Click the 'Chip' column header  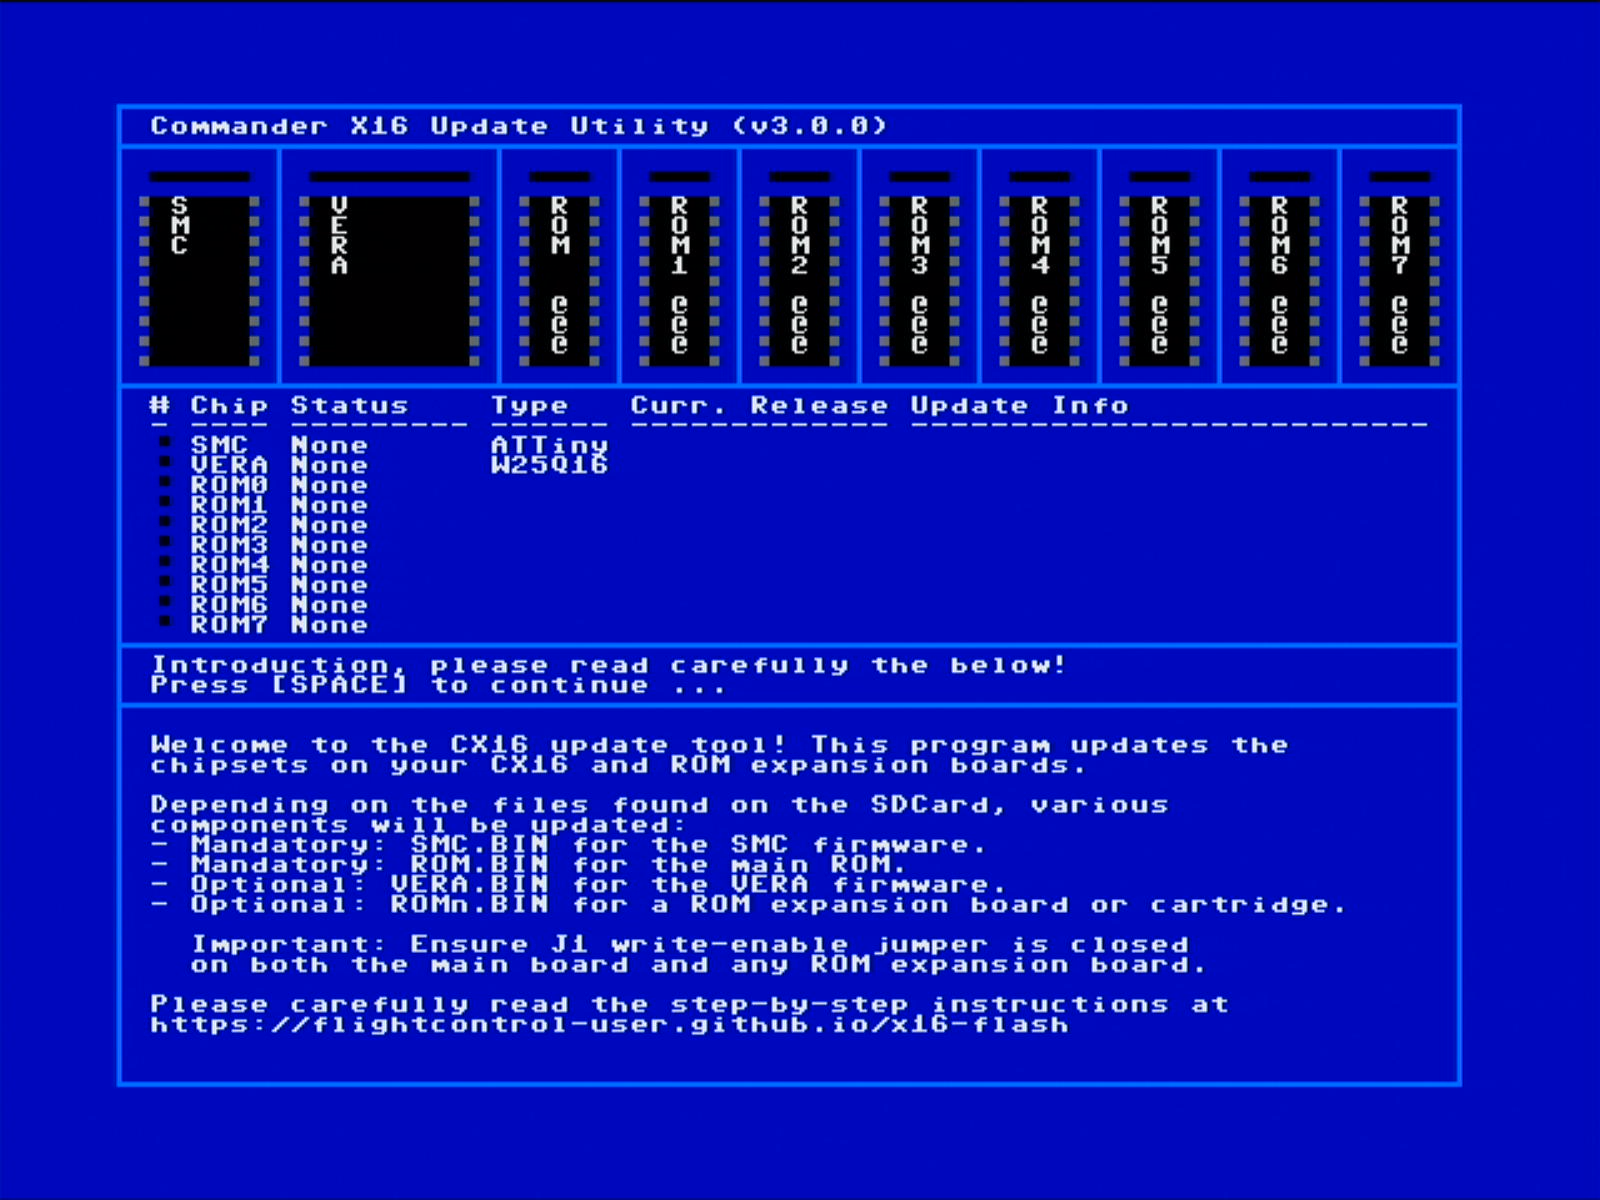point(229,405)
